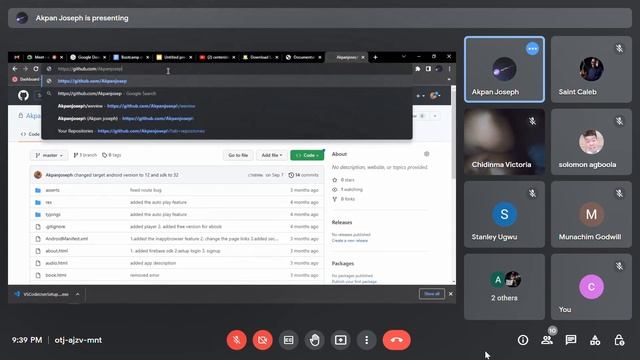640x360 pixels.
Task: Select Akpan Joseph participant tile
Action: [x=504, y=69]
